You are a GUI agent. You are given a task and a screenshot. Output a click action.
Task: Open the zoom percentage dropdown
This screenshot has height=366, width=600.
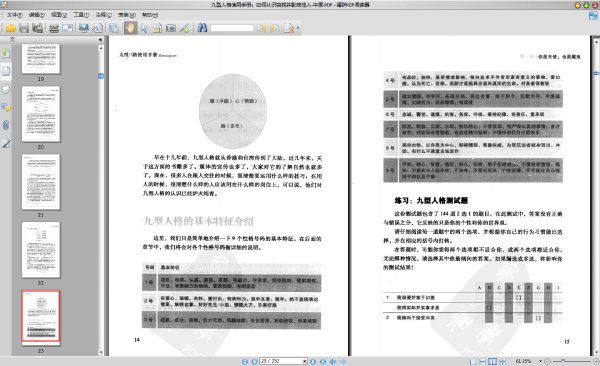[x=540, y=361]
